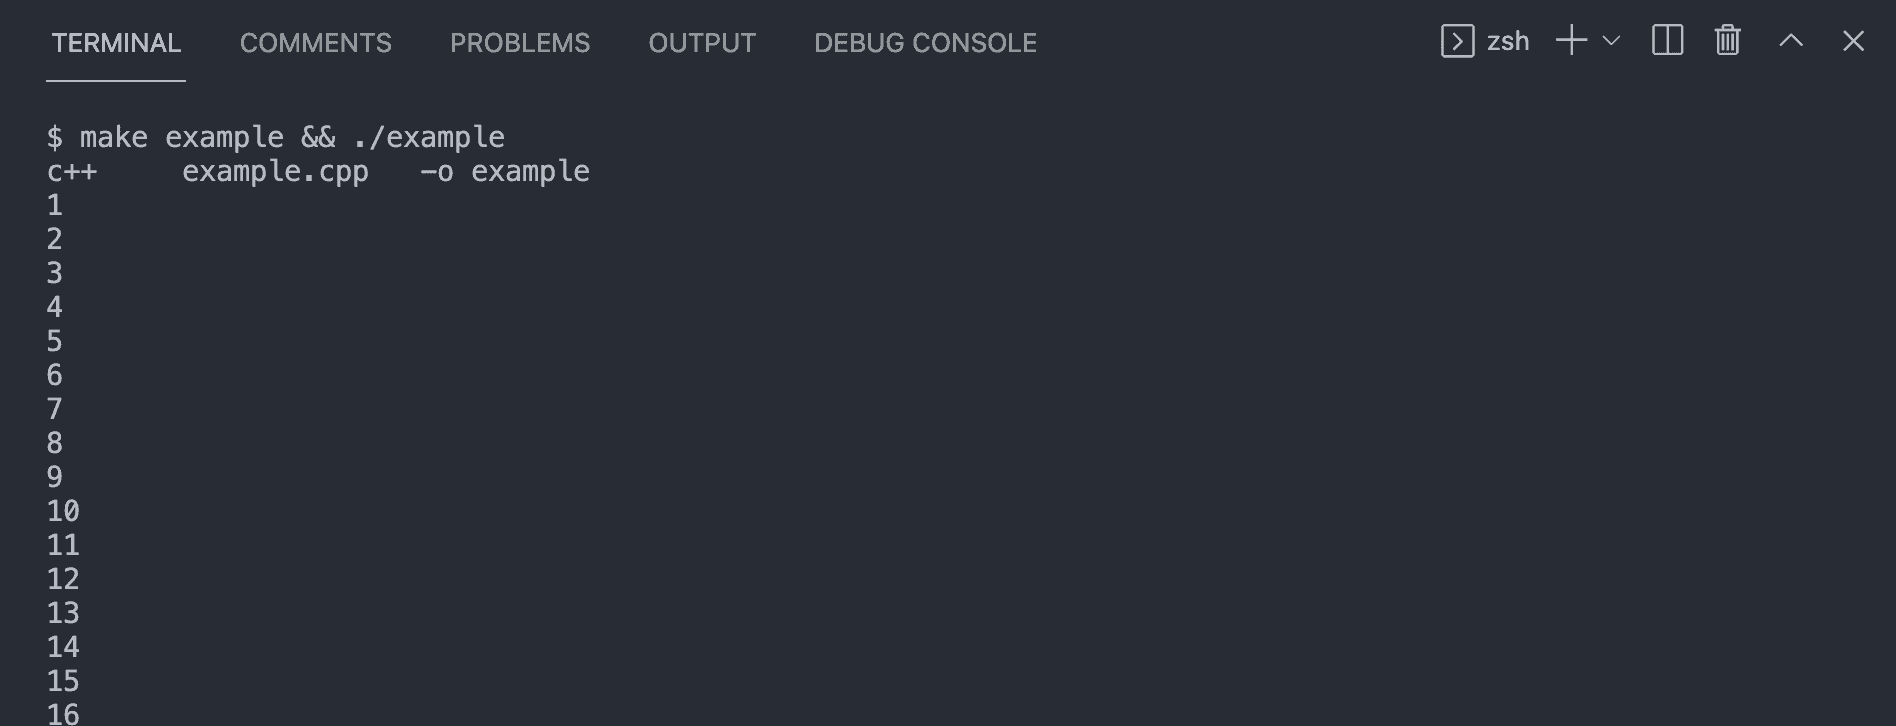The image size is (1896, 726).
Task: Expand the launch profile dropdown chevron
Action: tap(1611, 41)
